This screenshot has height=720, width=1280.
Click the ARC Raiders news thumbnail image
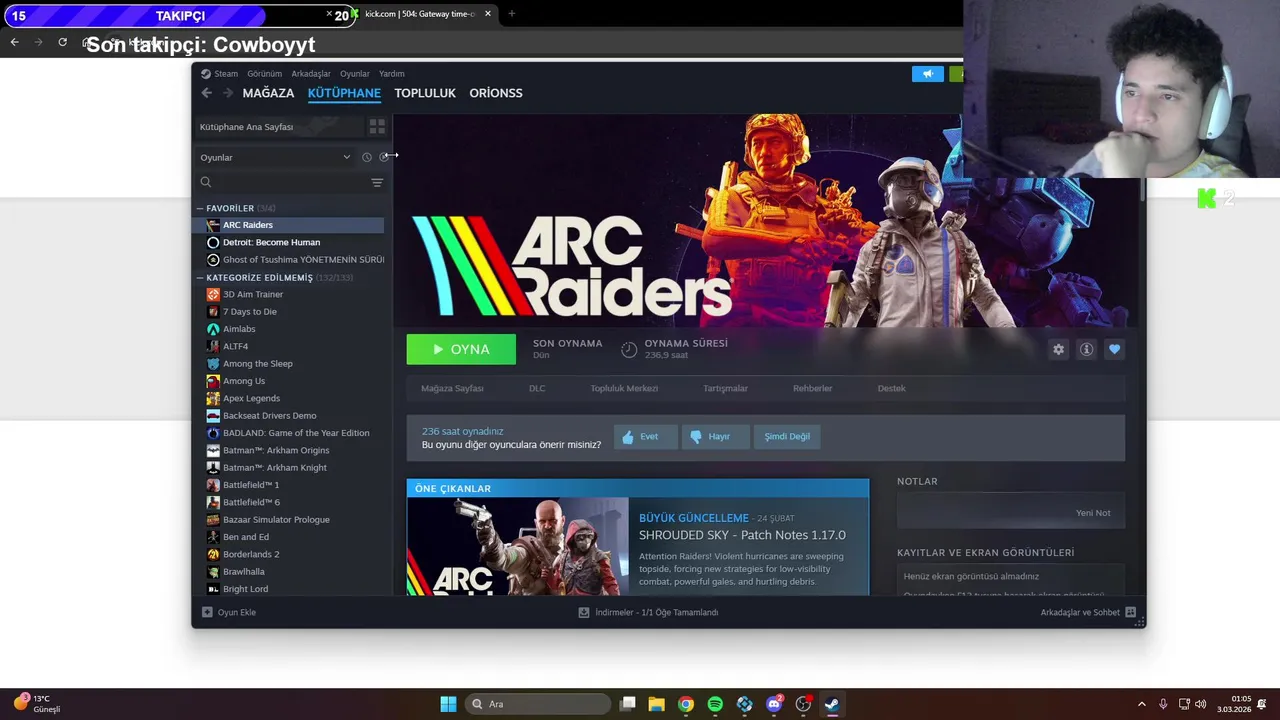point(518,546)
